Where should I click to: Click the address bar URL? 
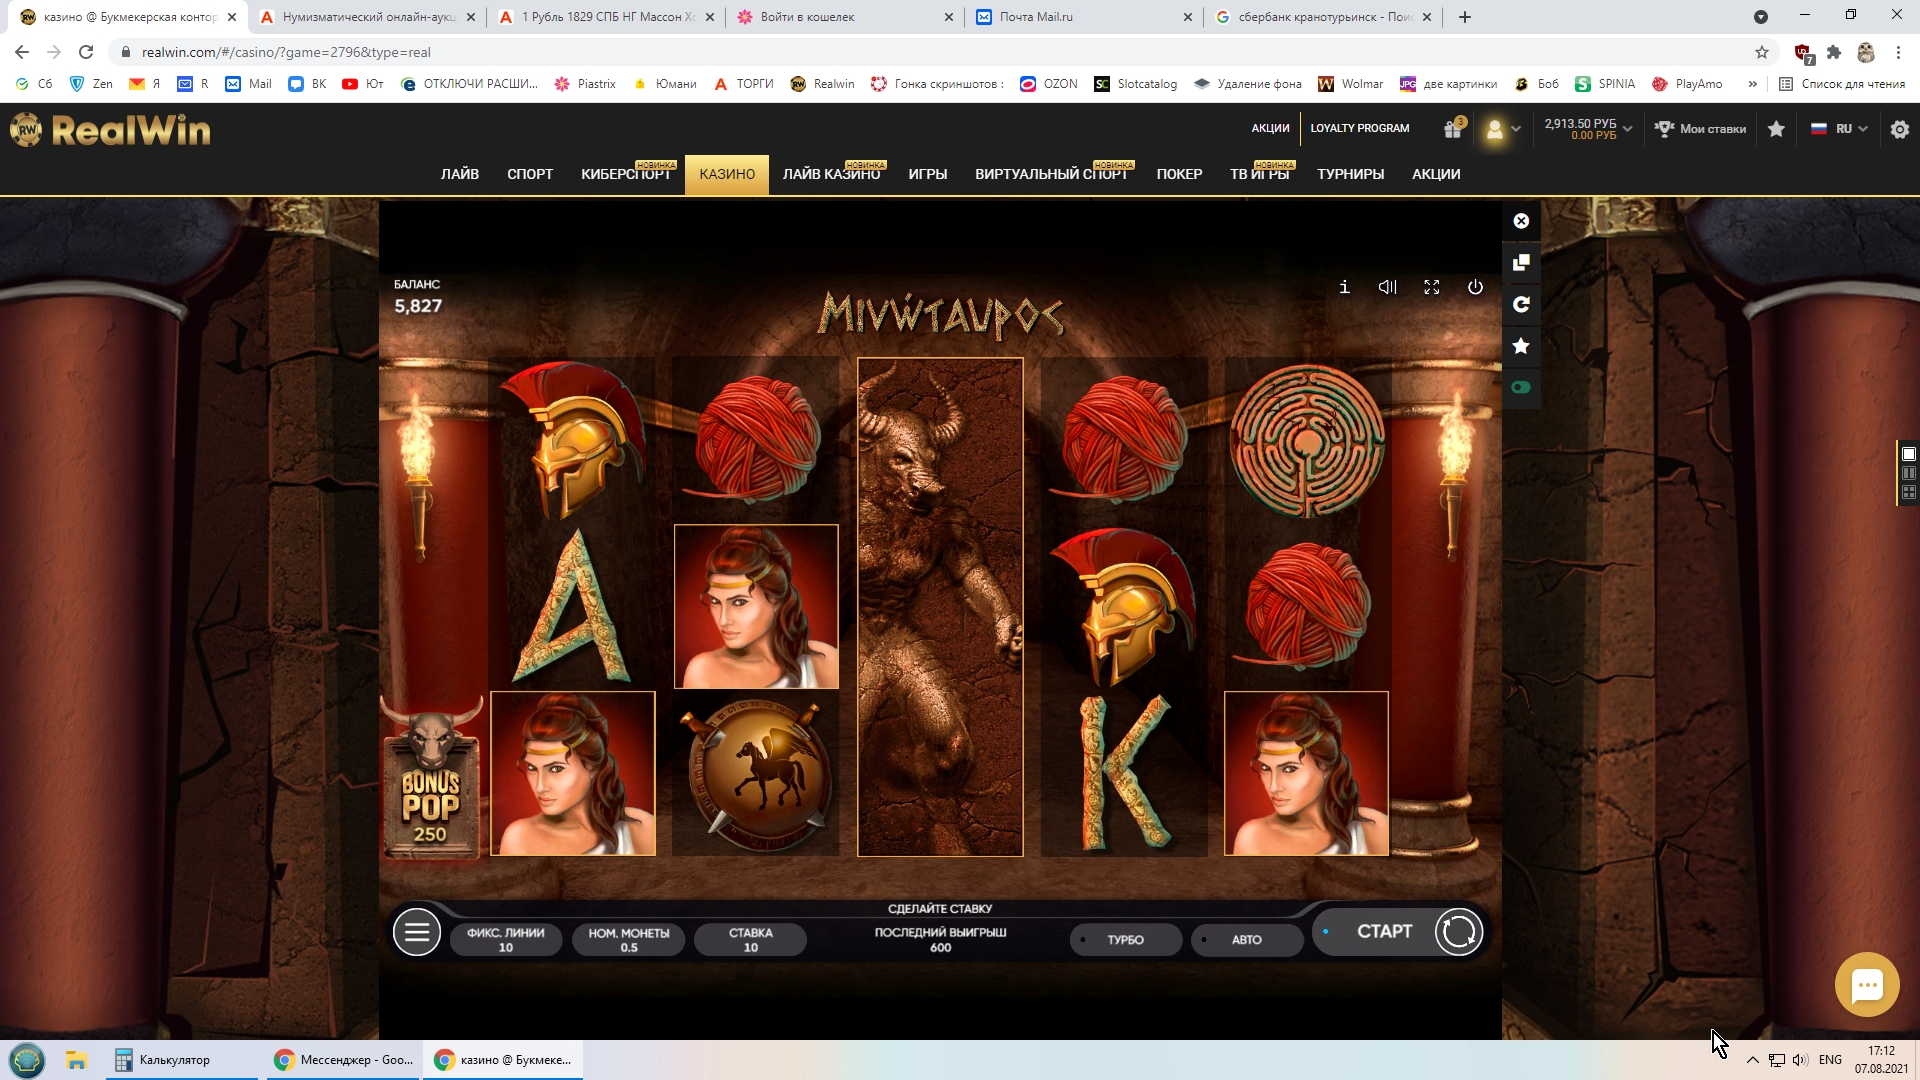tap(286, 52)
